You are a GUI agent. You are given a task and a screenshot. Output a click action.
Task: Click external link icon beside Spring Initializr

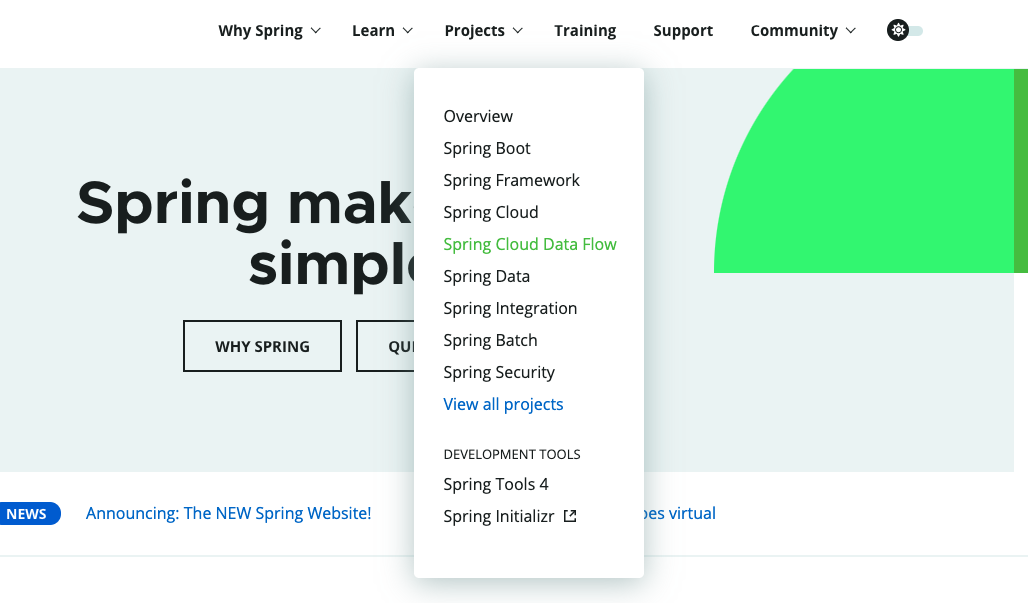[570, 517]
